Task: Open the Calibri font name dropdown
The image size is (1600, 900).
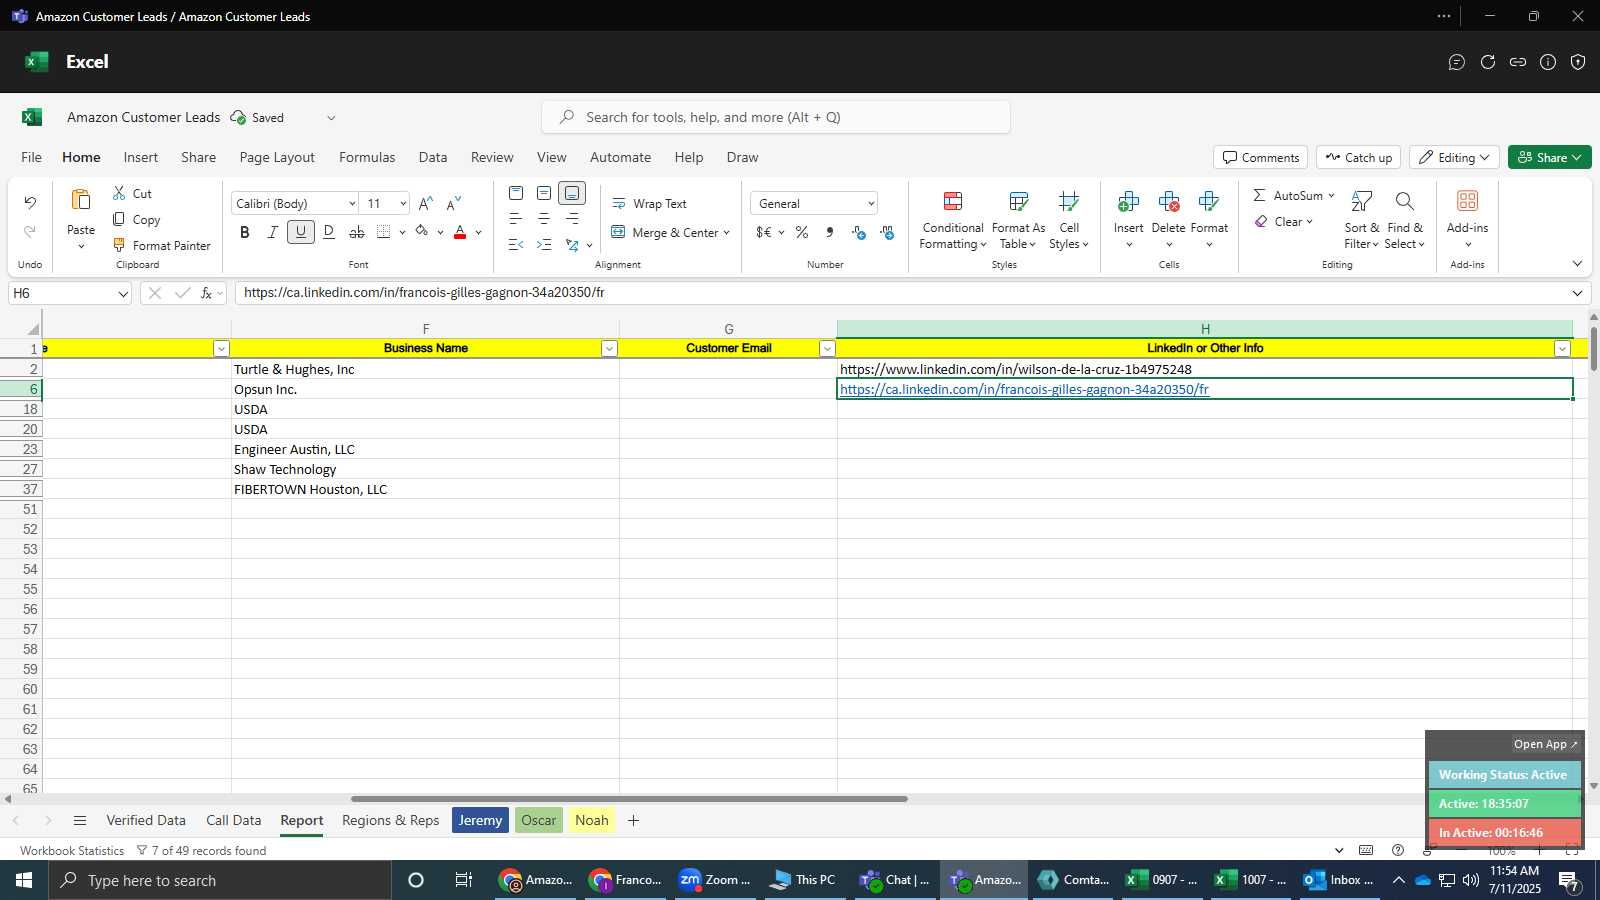Action: pos(352,204)
